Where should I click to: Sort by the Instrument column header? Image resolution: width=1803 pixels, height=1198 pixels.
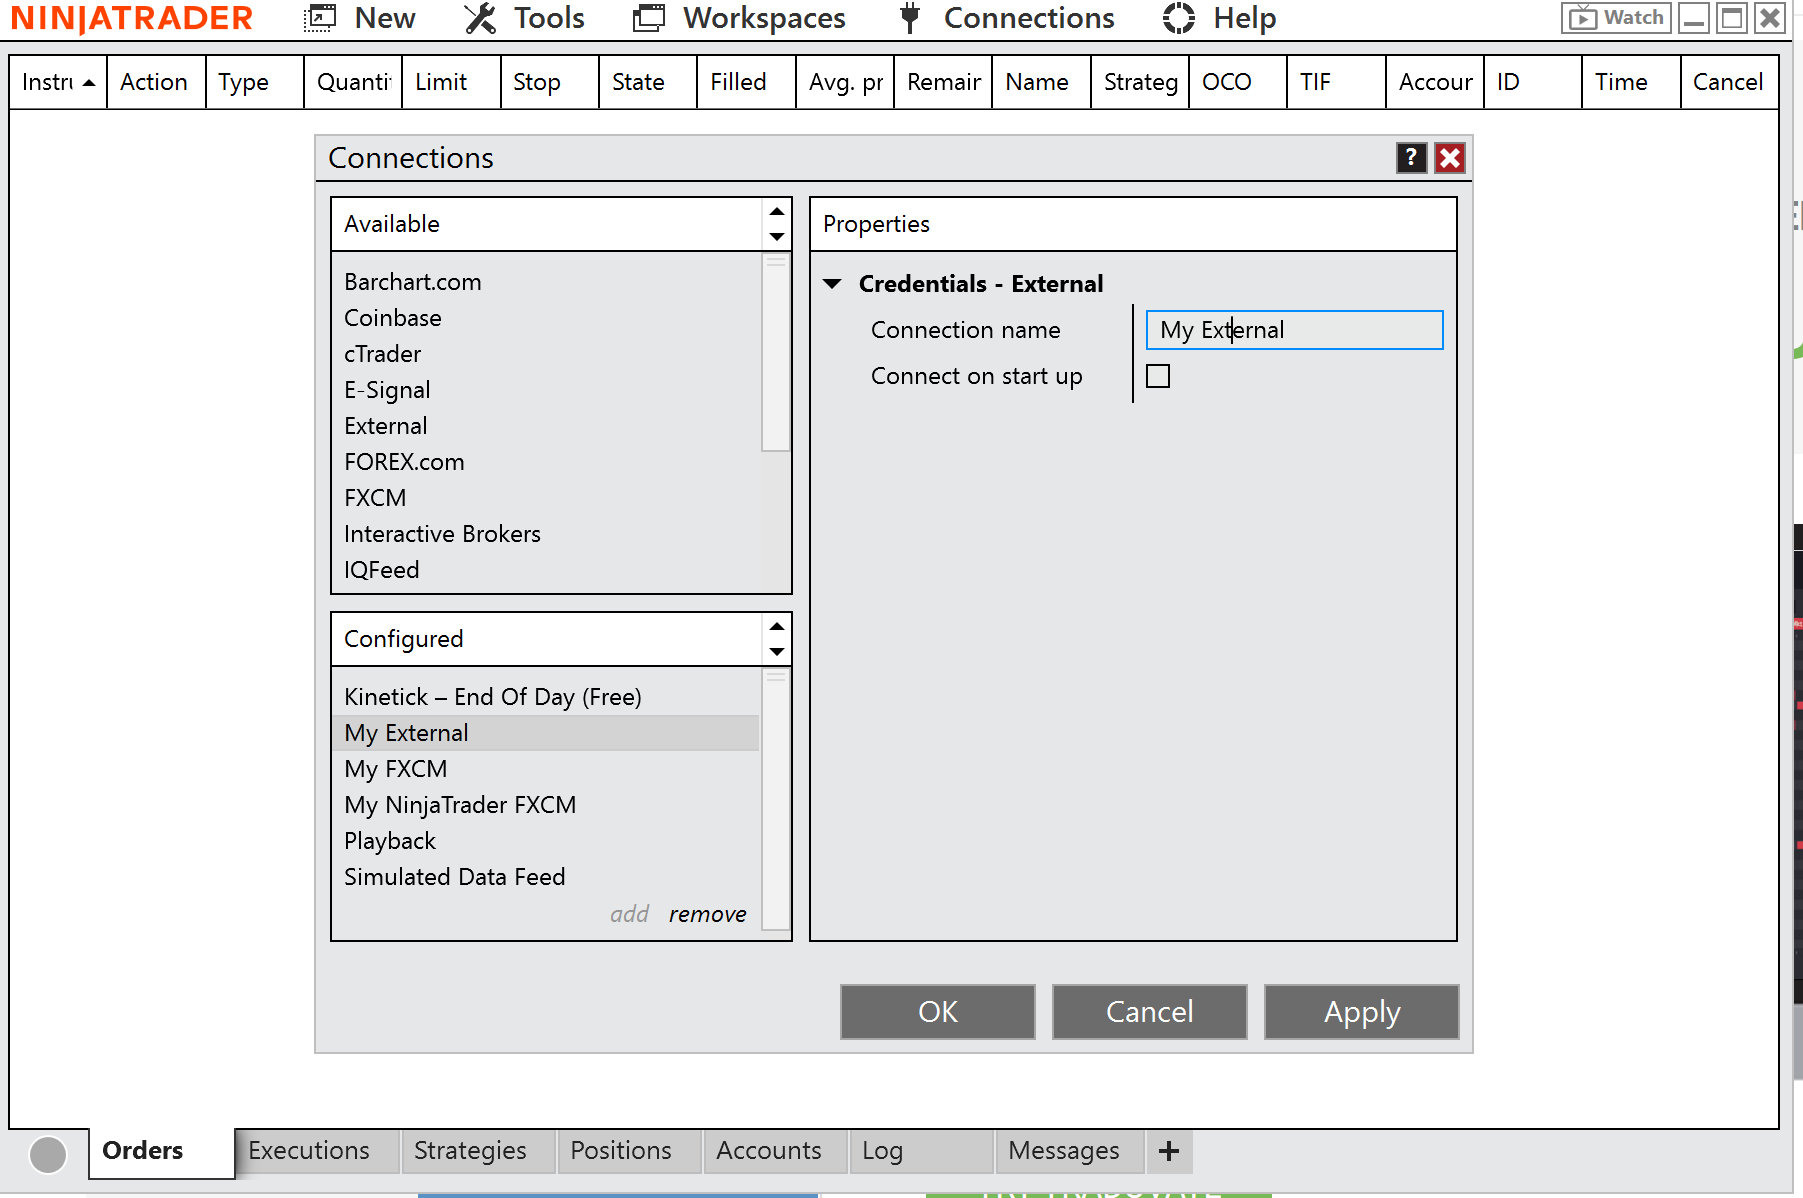pos(58,82)
